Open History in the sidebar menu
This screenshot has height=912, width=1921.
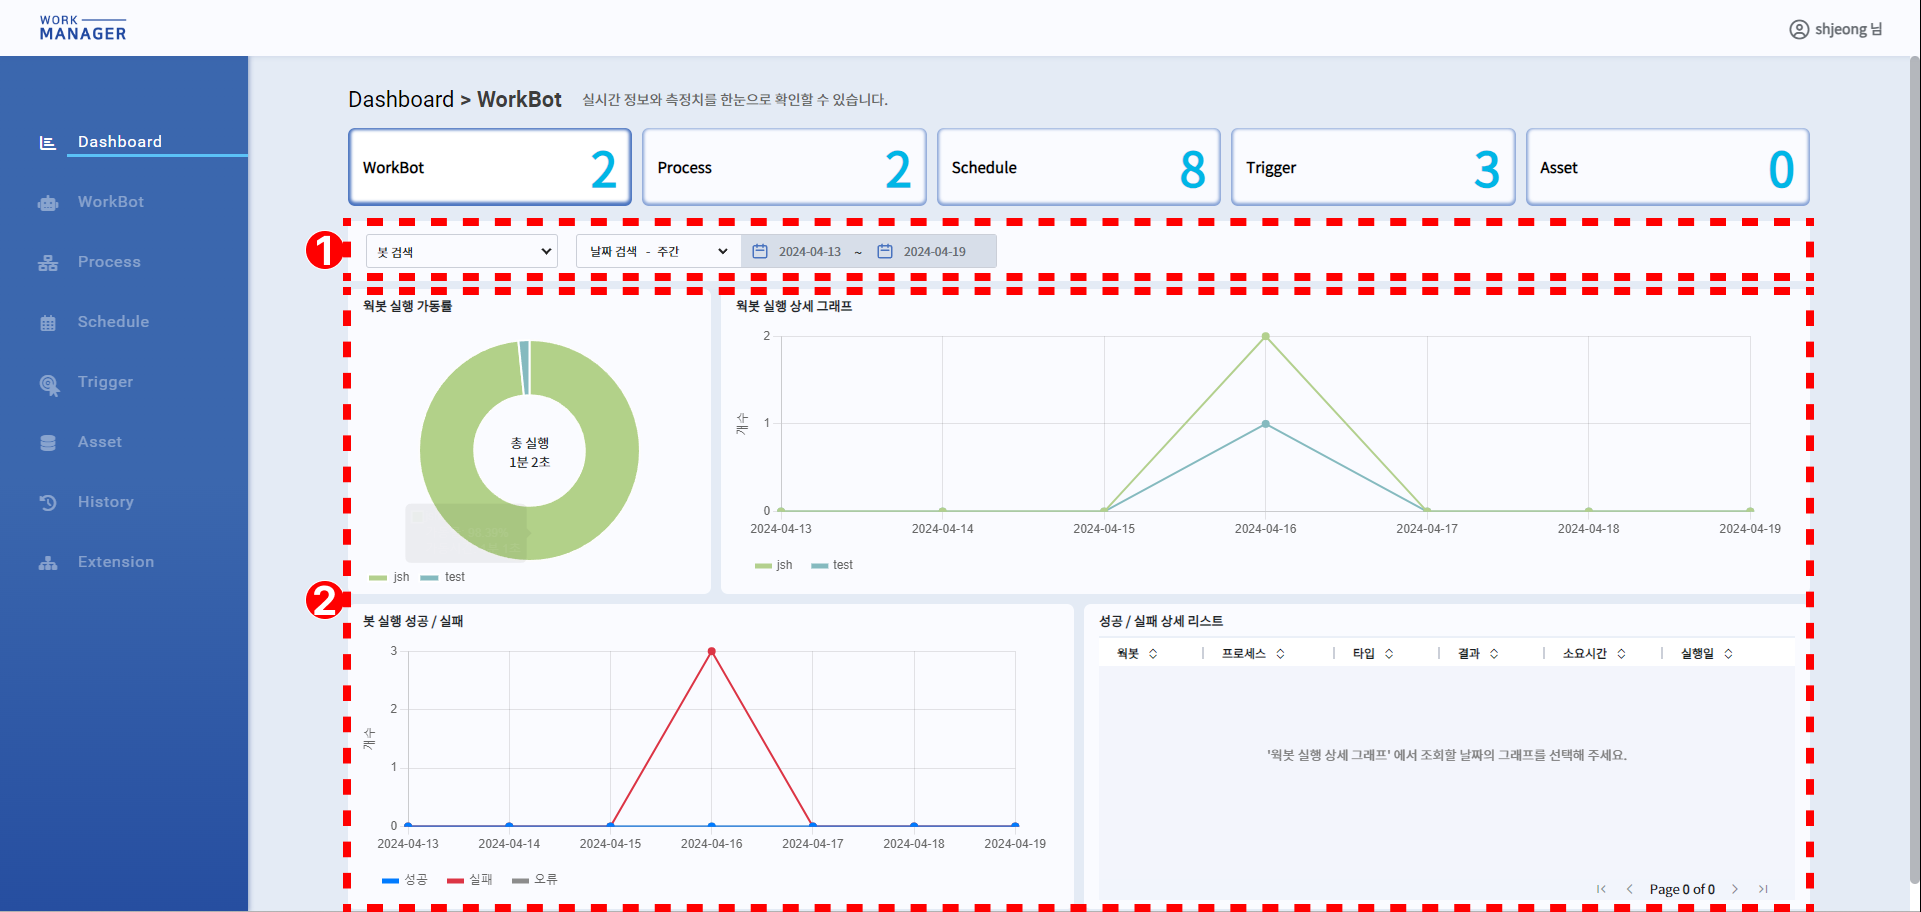105,502
